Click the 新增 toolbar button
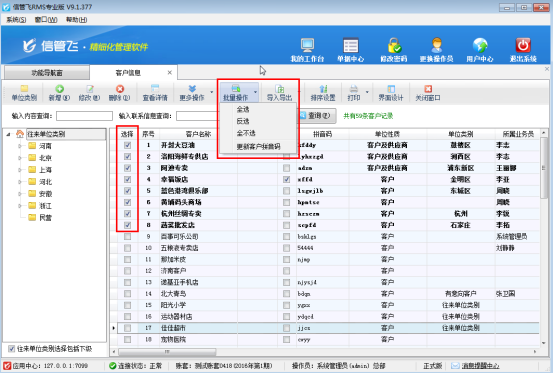Image resolution: width=554 pixels, height=374 pixels. 59,93
